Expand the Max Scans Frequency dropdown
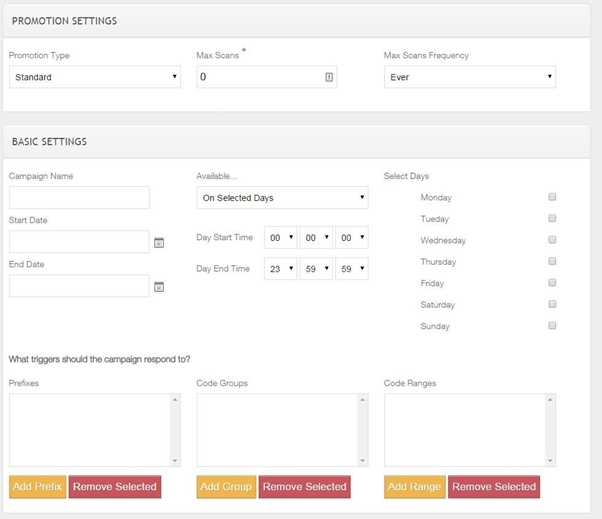602x519 pixels. coord(469,77)
